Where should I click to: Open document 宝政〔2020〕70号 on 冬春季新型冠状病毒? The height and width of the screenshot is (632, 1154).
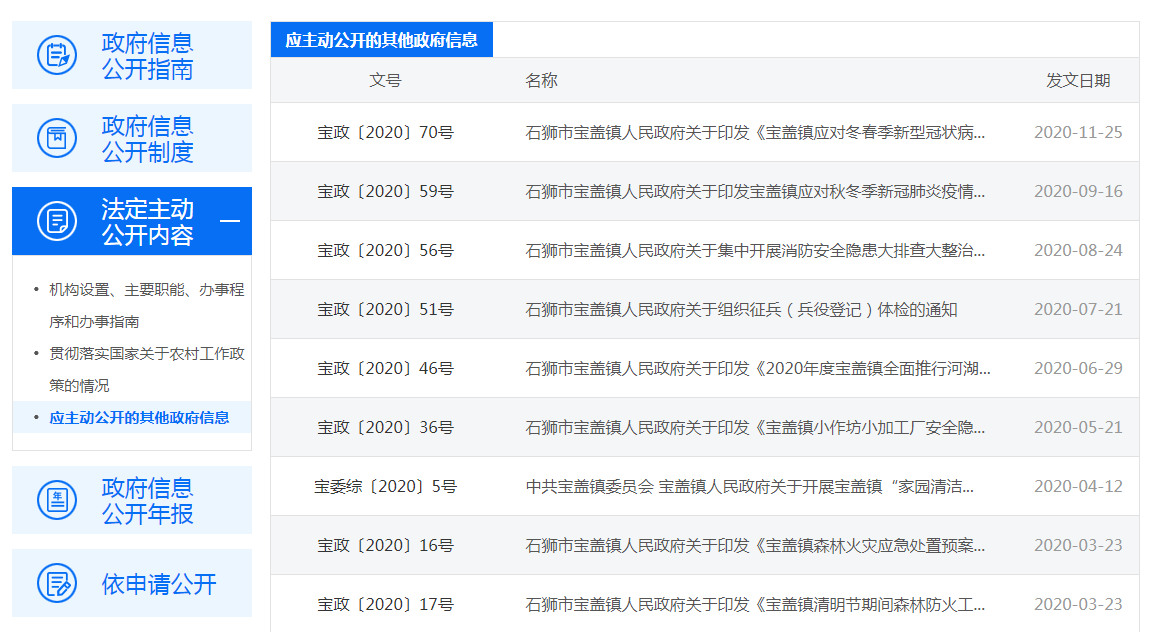[x=755, y=132]
